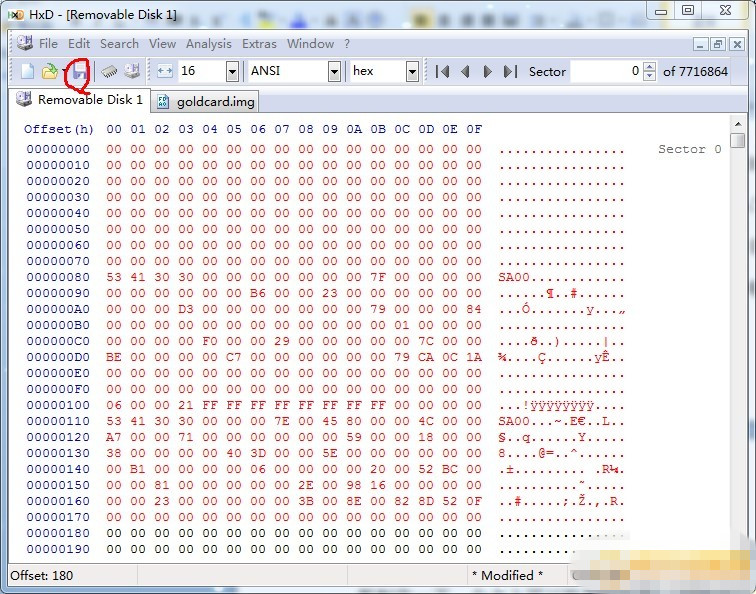Screen dimensions: 756x594
Task: Open the dropdown arrow next to Open icon
Action: tap(64, 72)
